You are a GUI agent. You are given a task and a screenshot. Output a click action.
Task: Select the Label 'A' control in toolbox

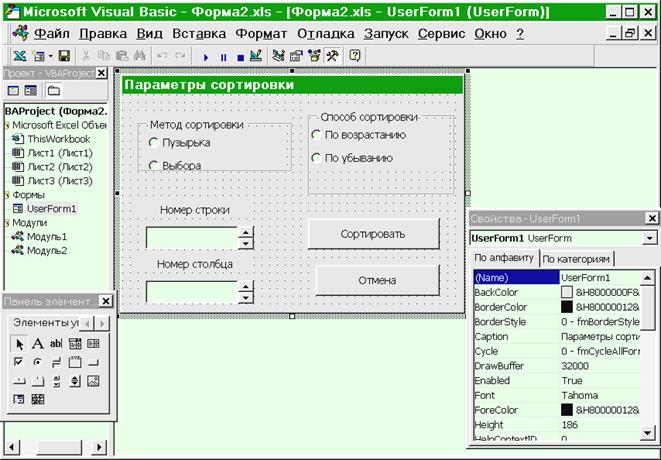[38, 344]
